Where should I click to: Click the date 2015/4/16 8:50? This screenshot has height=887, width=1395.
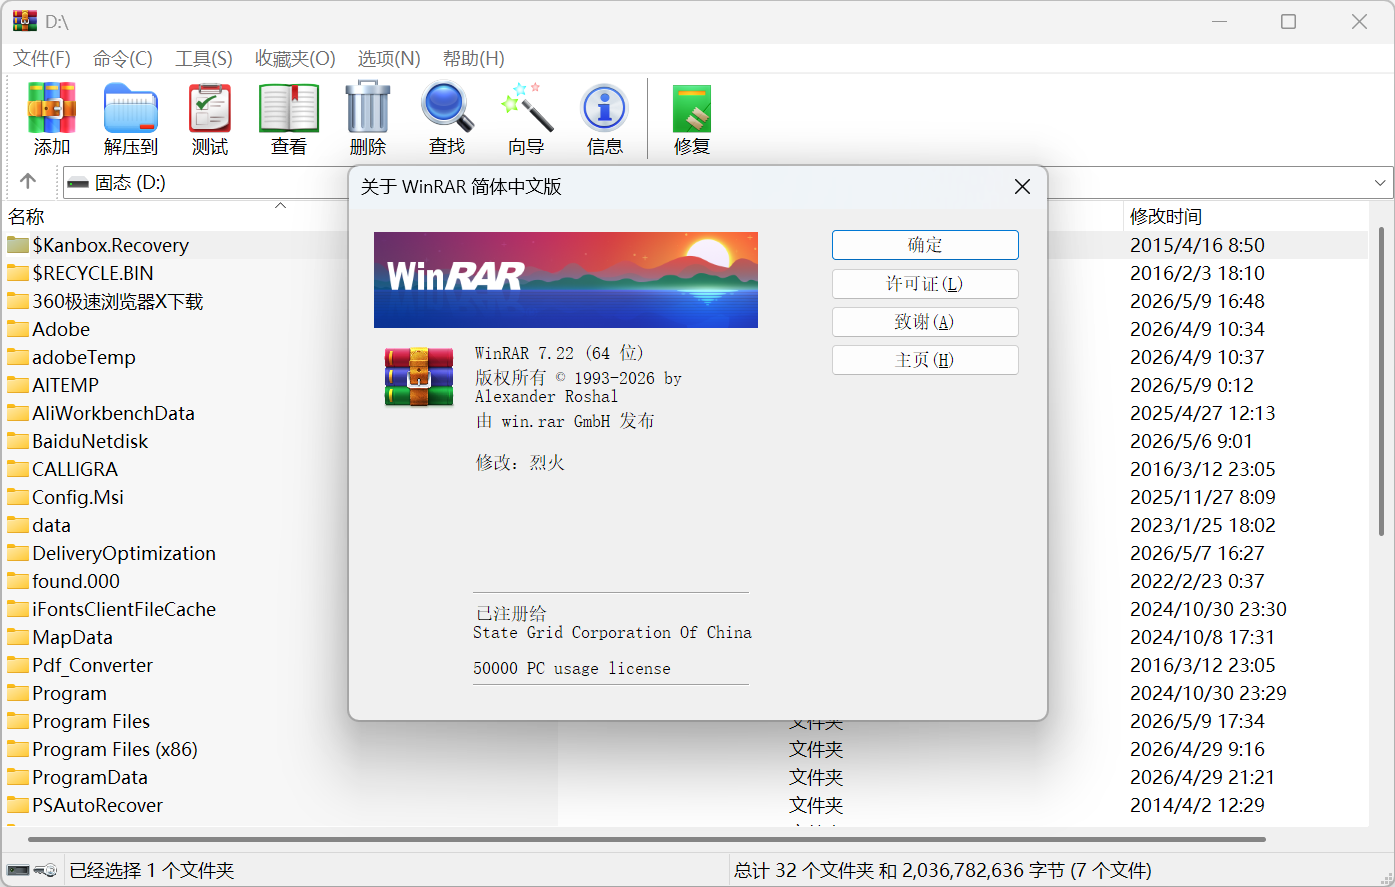[1197, 245]
